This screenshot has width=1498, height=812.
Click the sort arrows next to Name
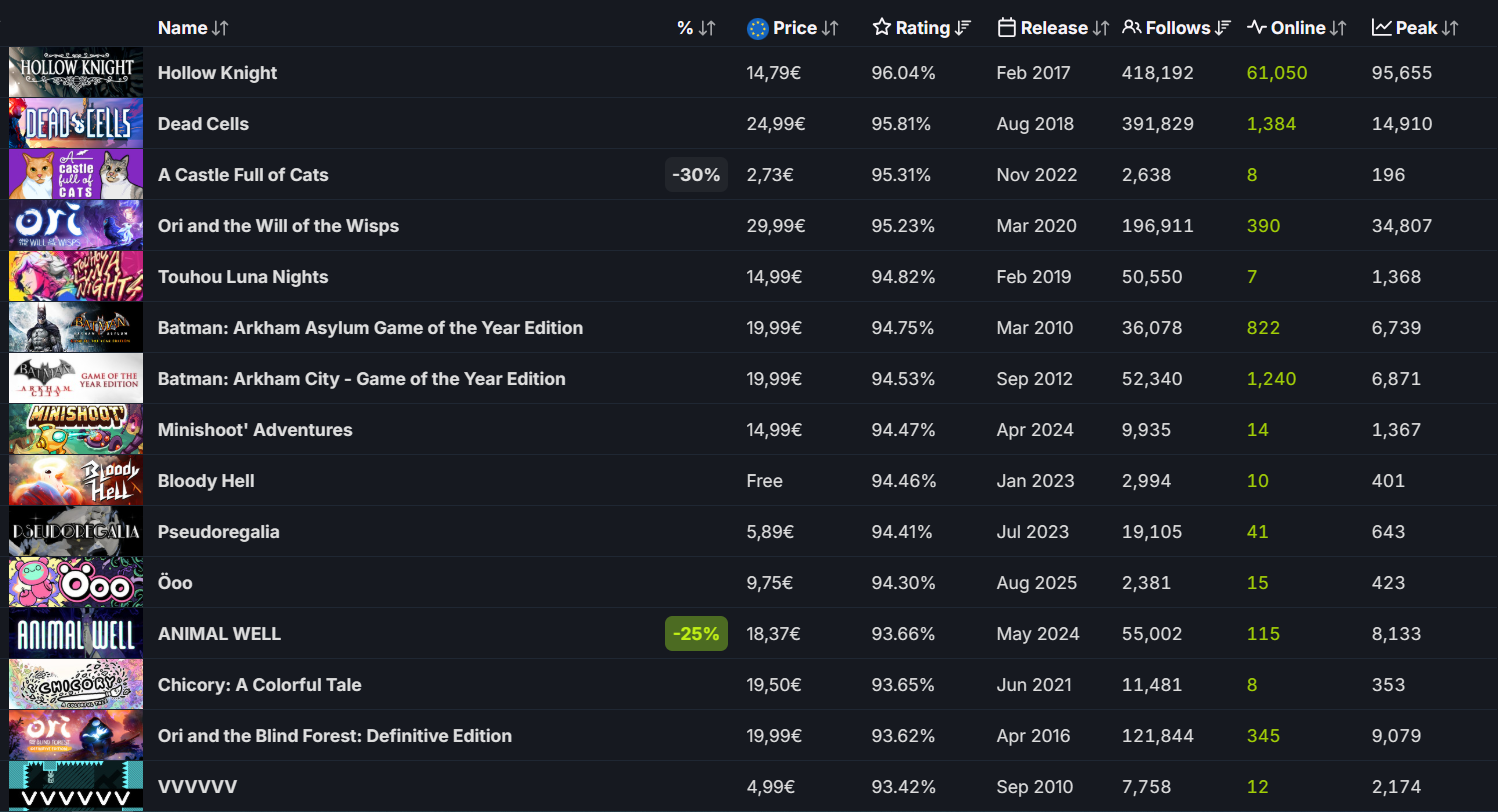(x=221, y=28)
